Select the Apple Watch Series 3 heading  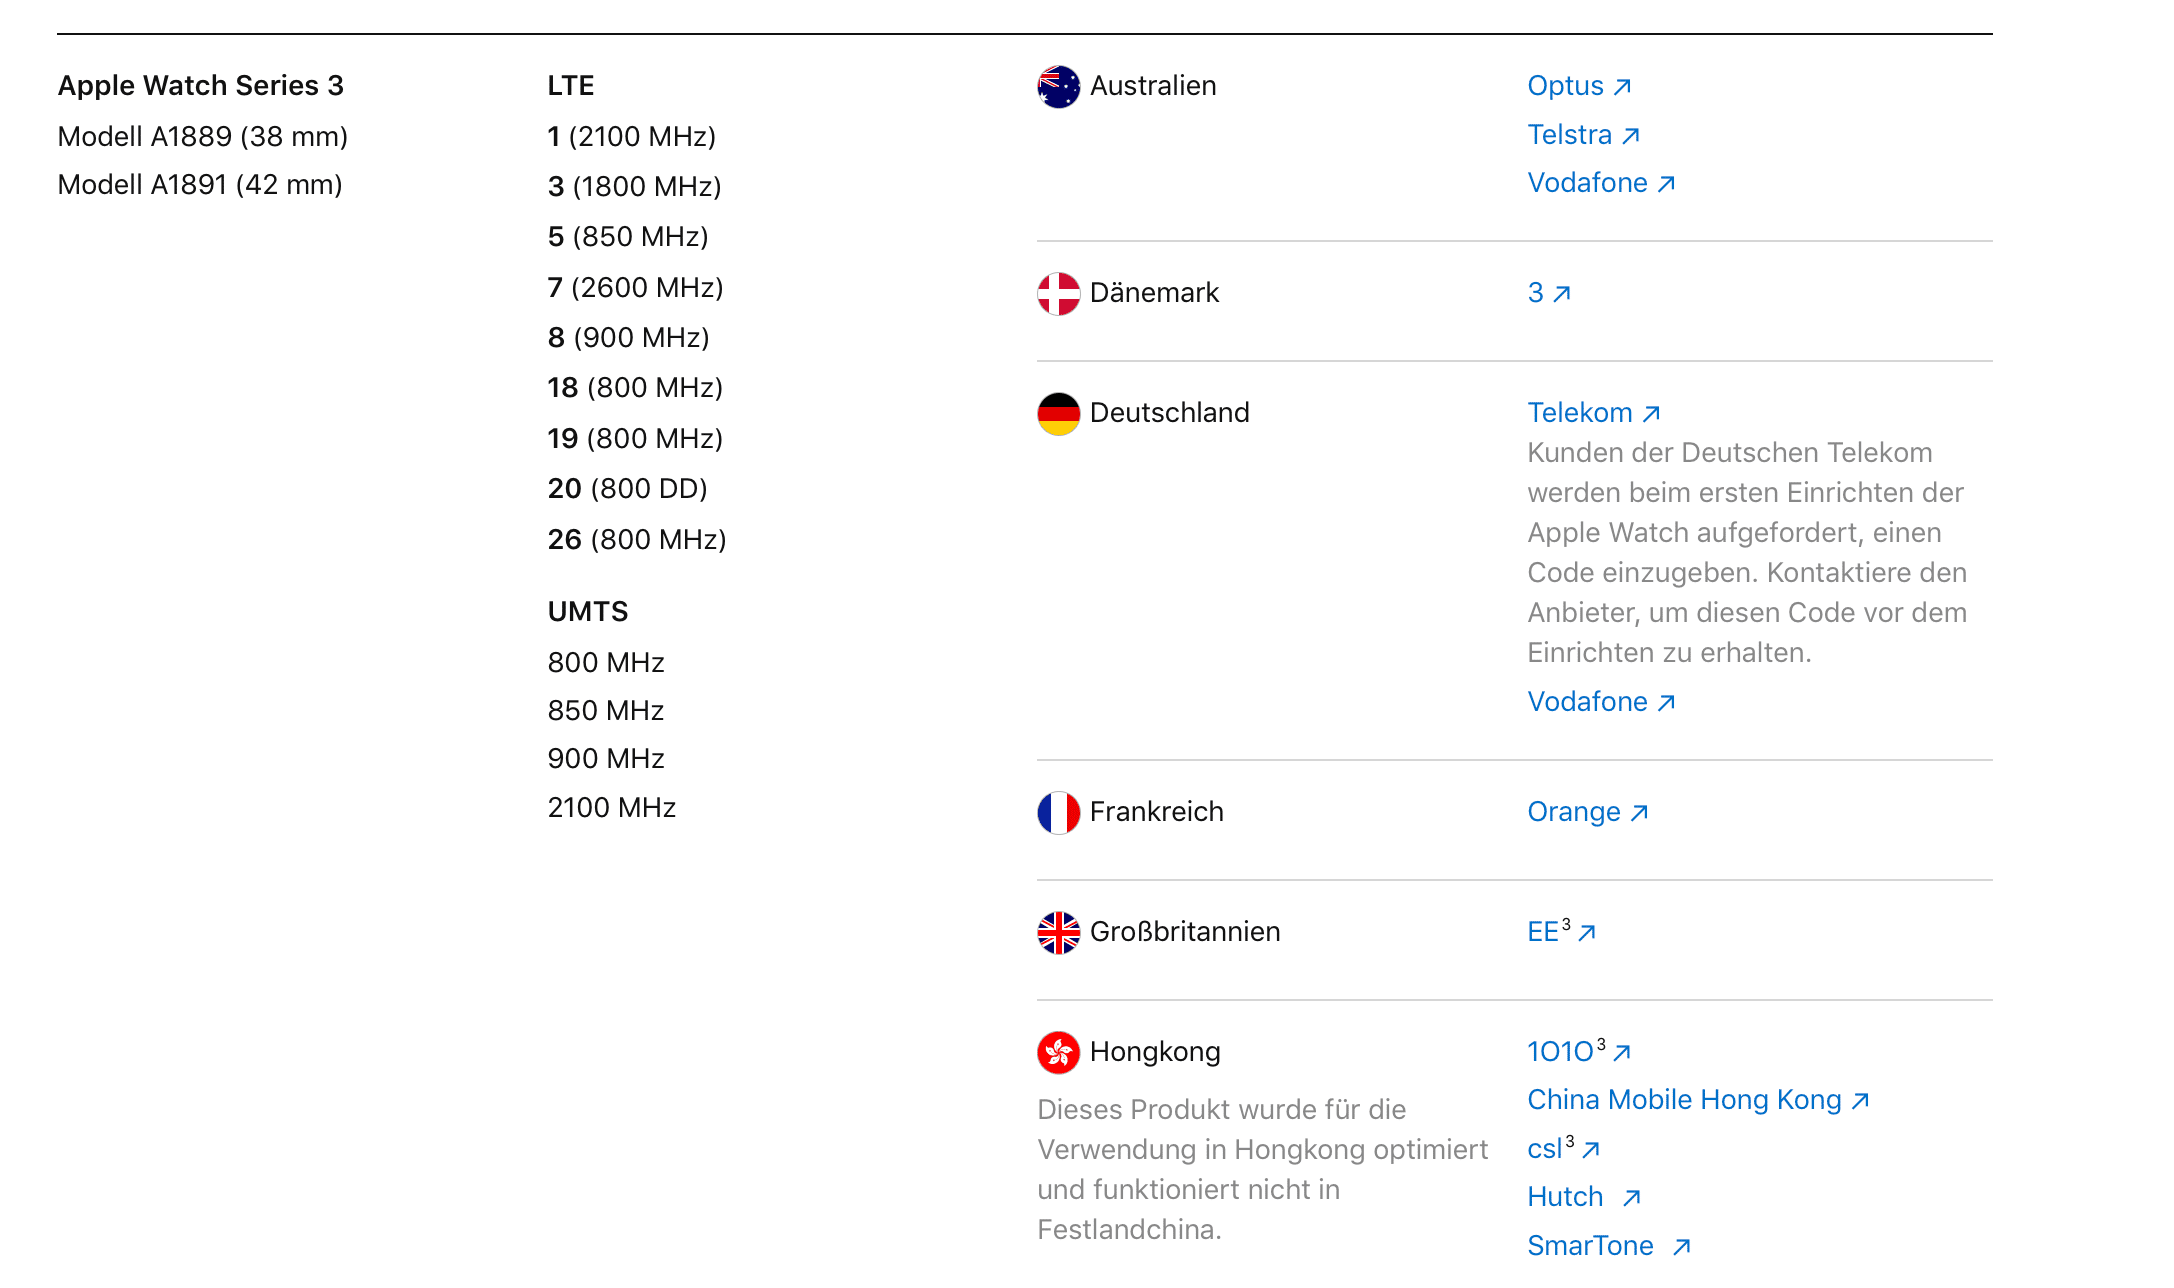click(200, 86)
